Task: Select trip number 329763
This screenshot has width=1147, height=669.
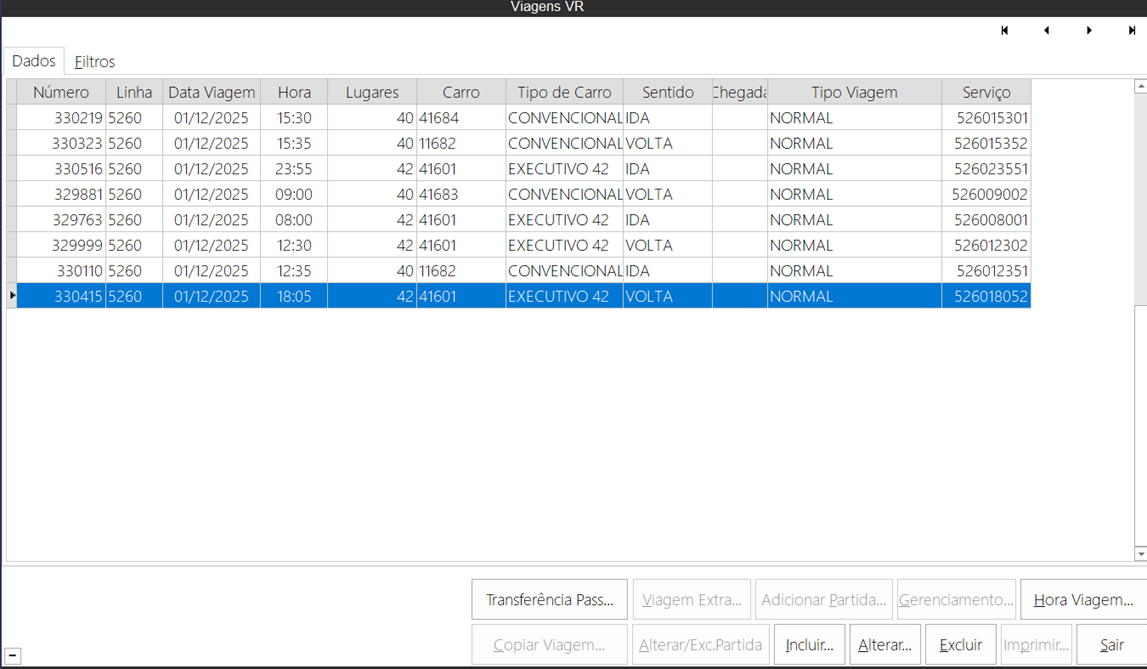Action: pyautogui.click(x=61, y=219)
